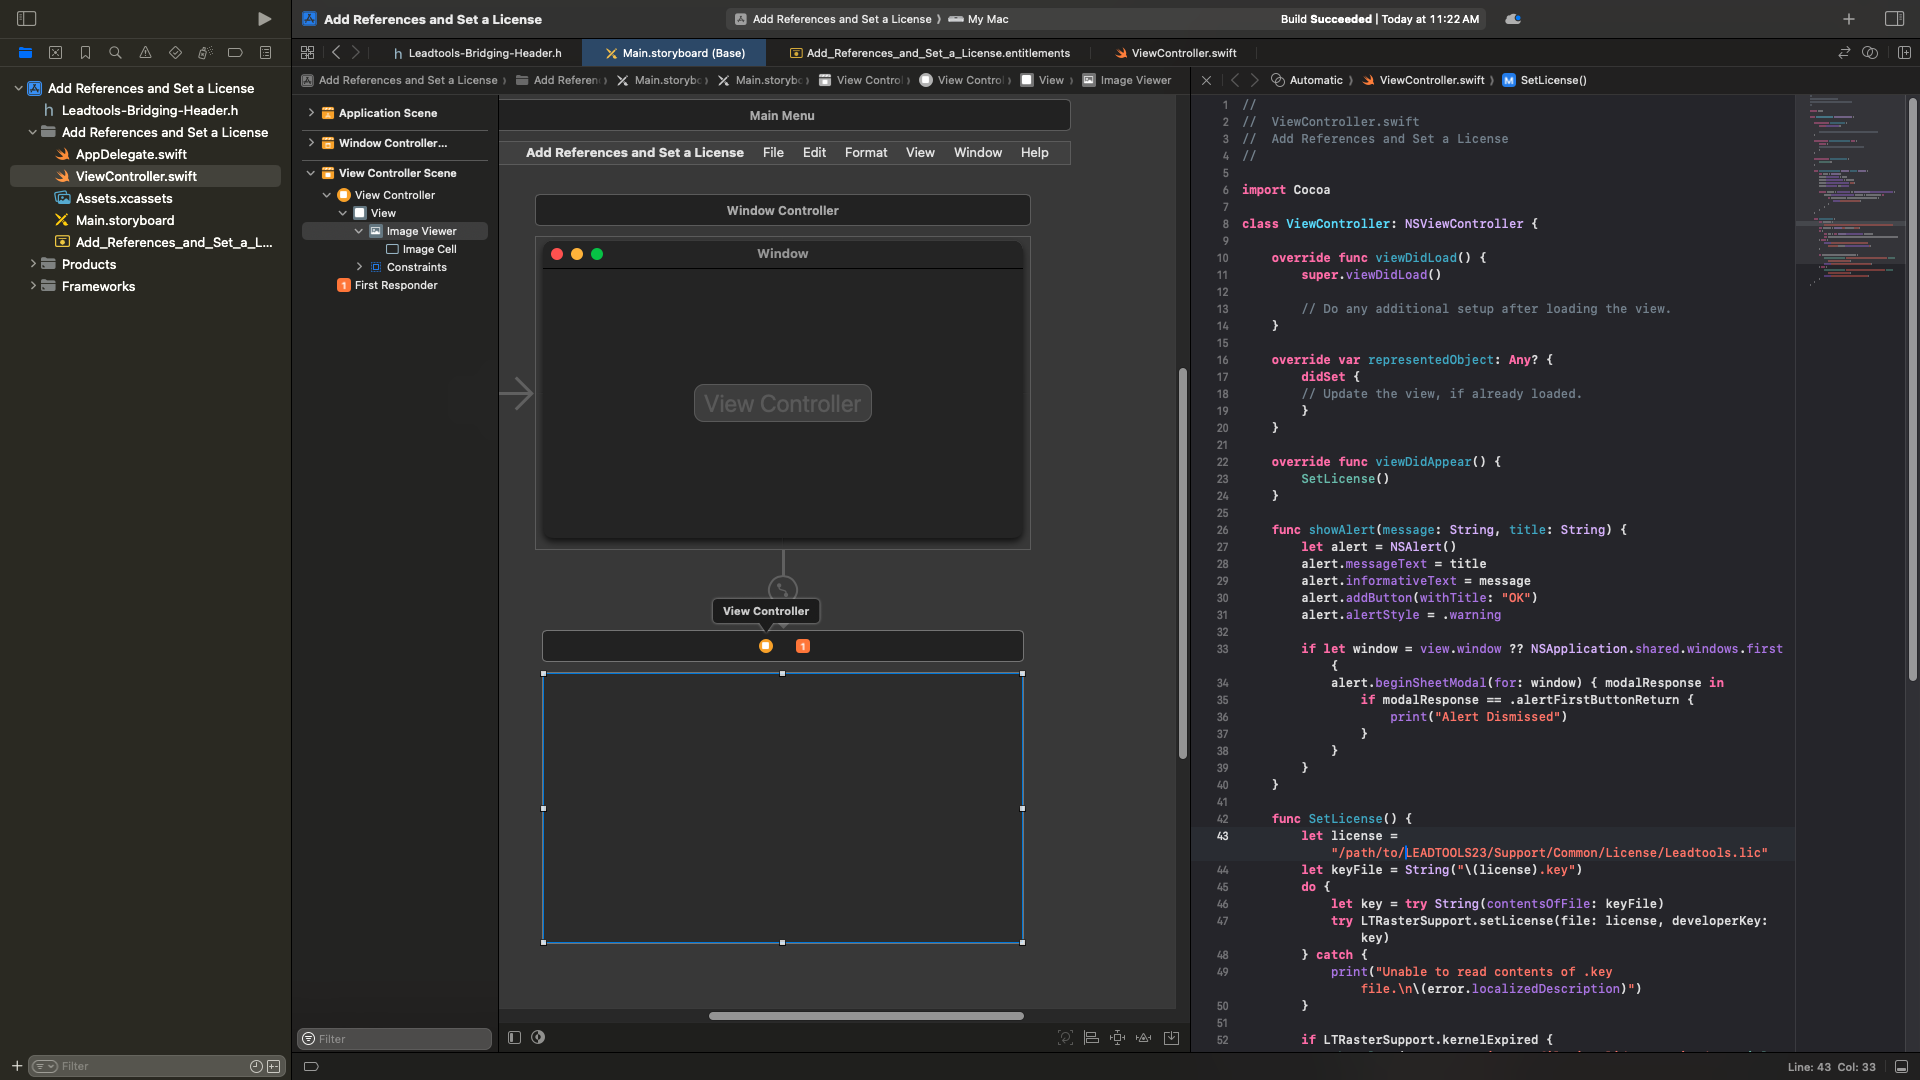Screen dimensions: 1920x1080
Task: Select AppDelegate.swift in project navigator
Action: point(131,154)
